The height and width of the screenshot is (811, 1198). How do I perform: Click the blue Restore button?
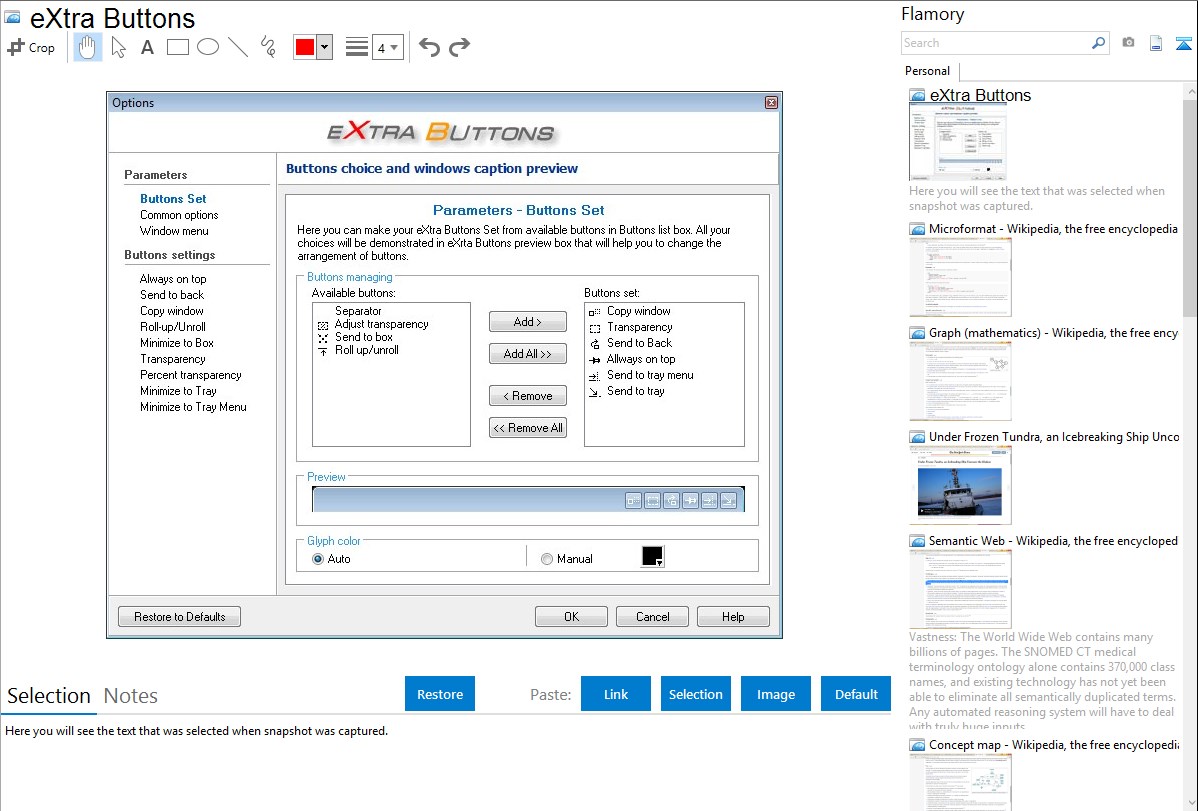[440, 694]
